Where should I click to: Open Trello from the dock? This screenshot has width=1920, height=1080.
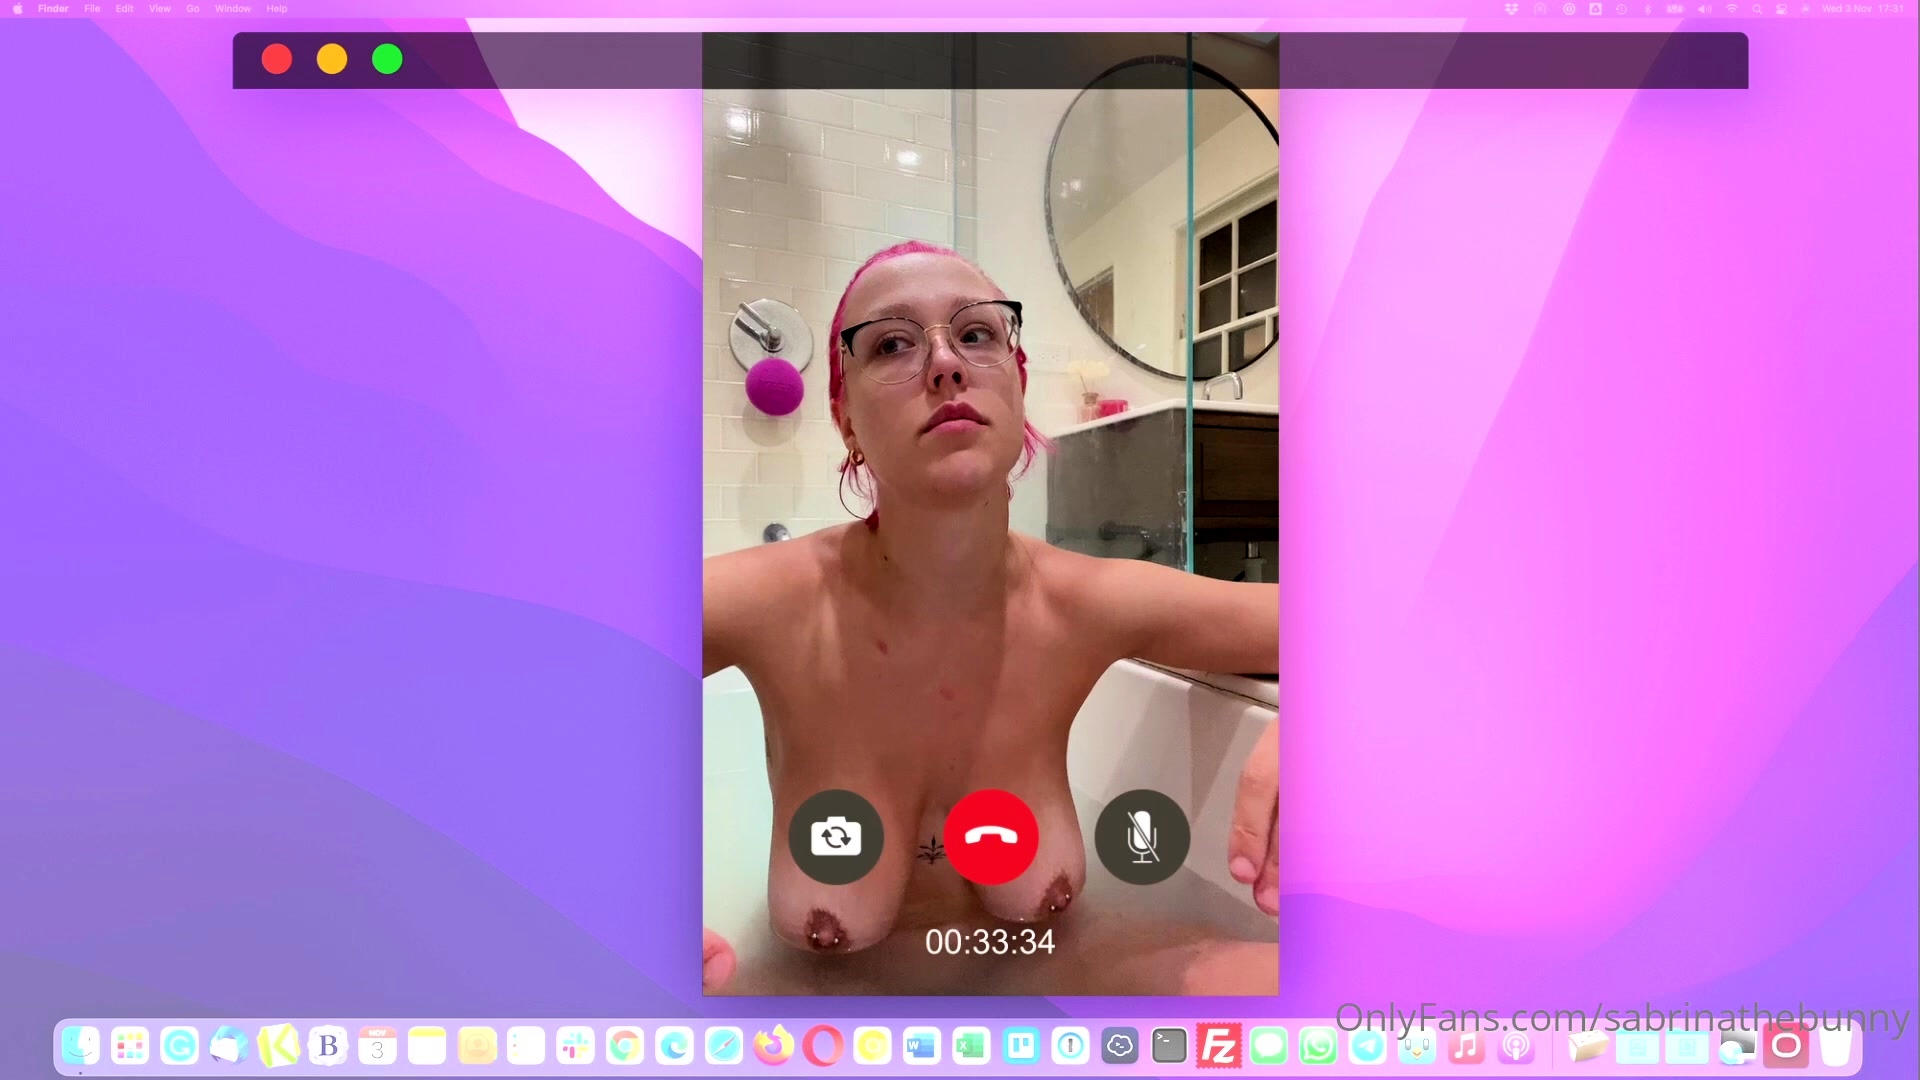[x=1021, y=1047]
